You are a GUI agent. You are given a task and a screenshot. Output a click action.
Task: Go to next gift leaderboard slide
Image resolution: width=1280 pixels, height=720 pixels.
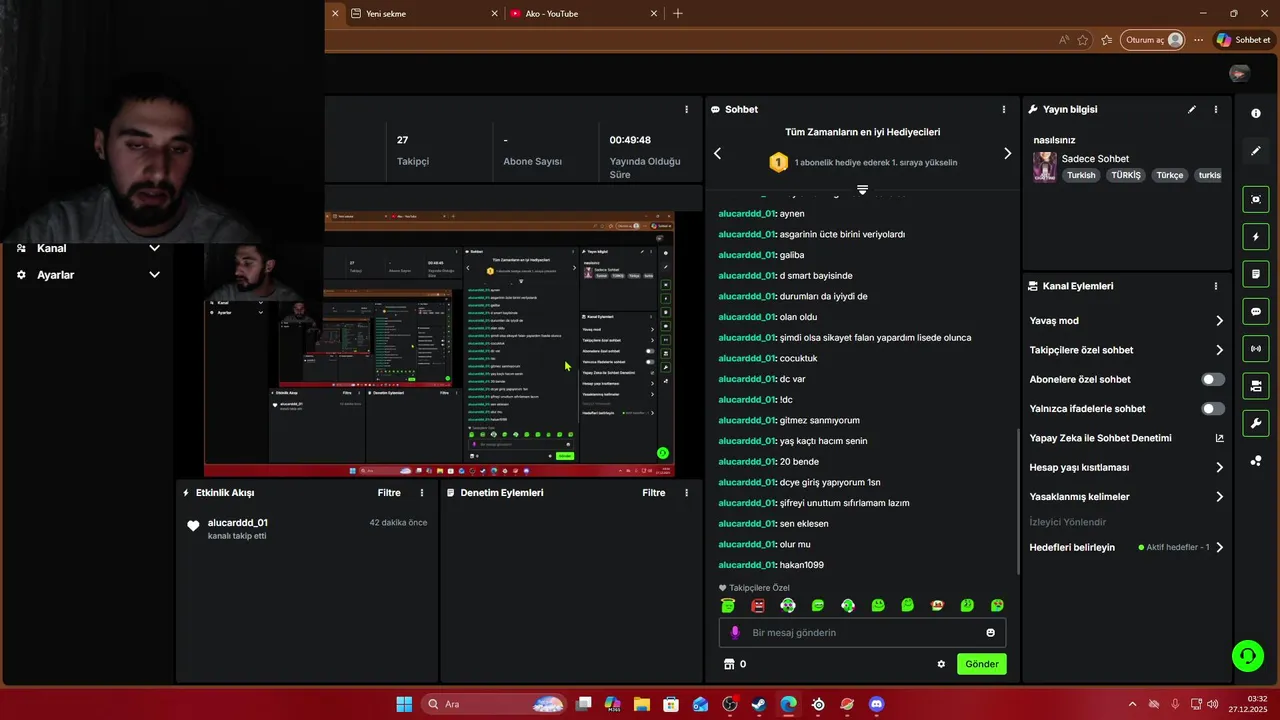[x=1007, y=153]
